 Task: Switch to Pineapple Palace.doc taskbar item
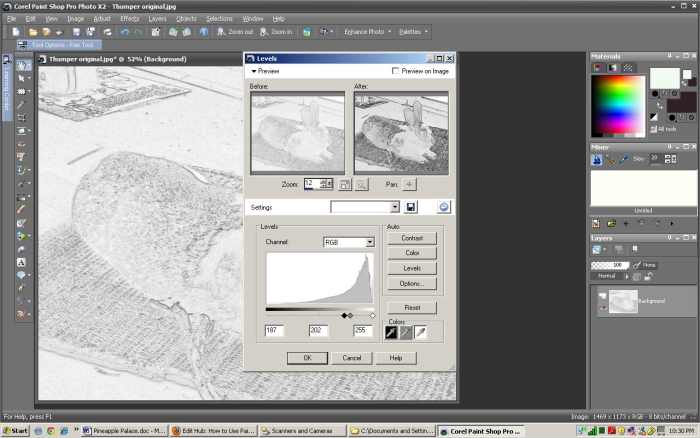click(124, 431)
